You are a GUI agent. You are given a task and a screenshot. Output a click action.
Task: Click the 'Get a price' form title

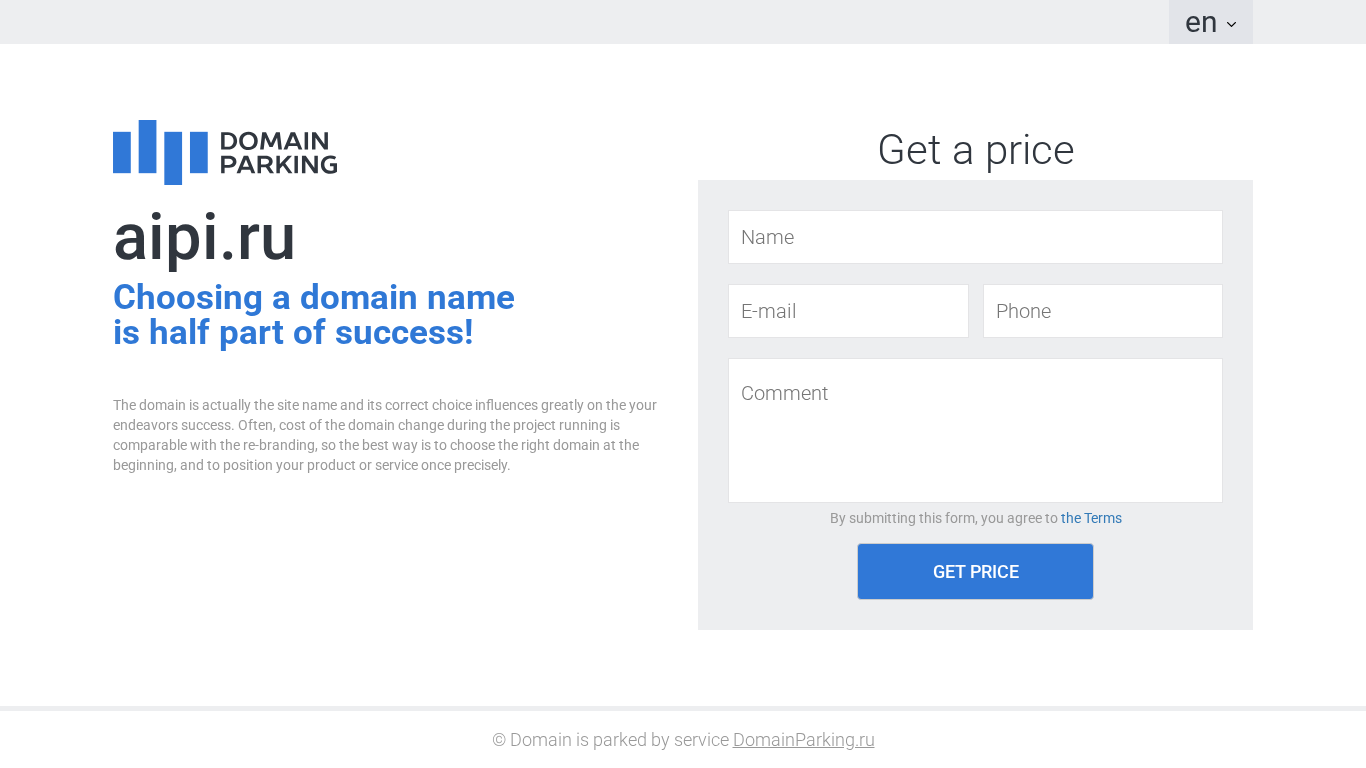[975, 150]
